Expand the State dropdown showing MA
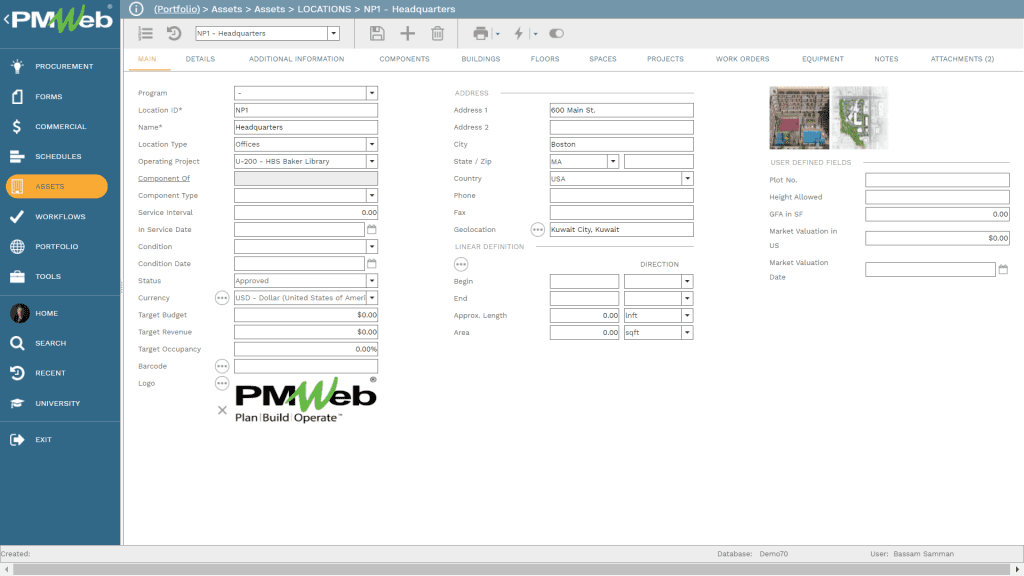Image resolution: width=1024 pixels, height=576 pixels. 613,161
